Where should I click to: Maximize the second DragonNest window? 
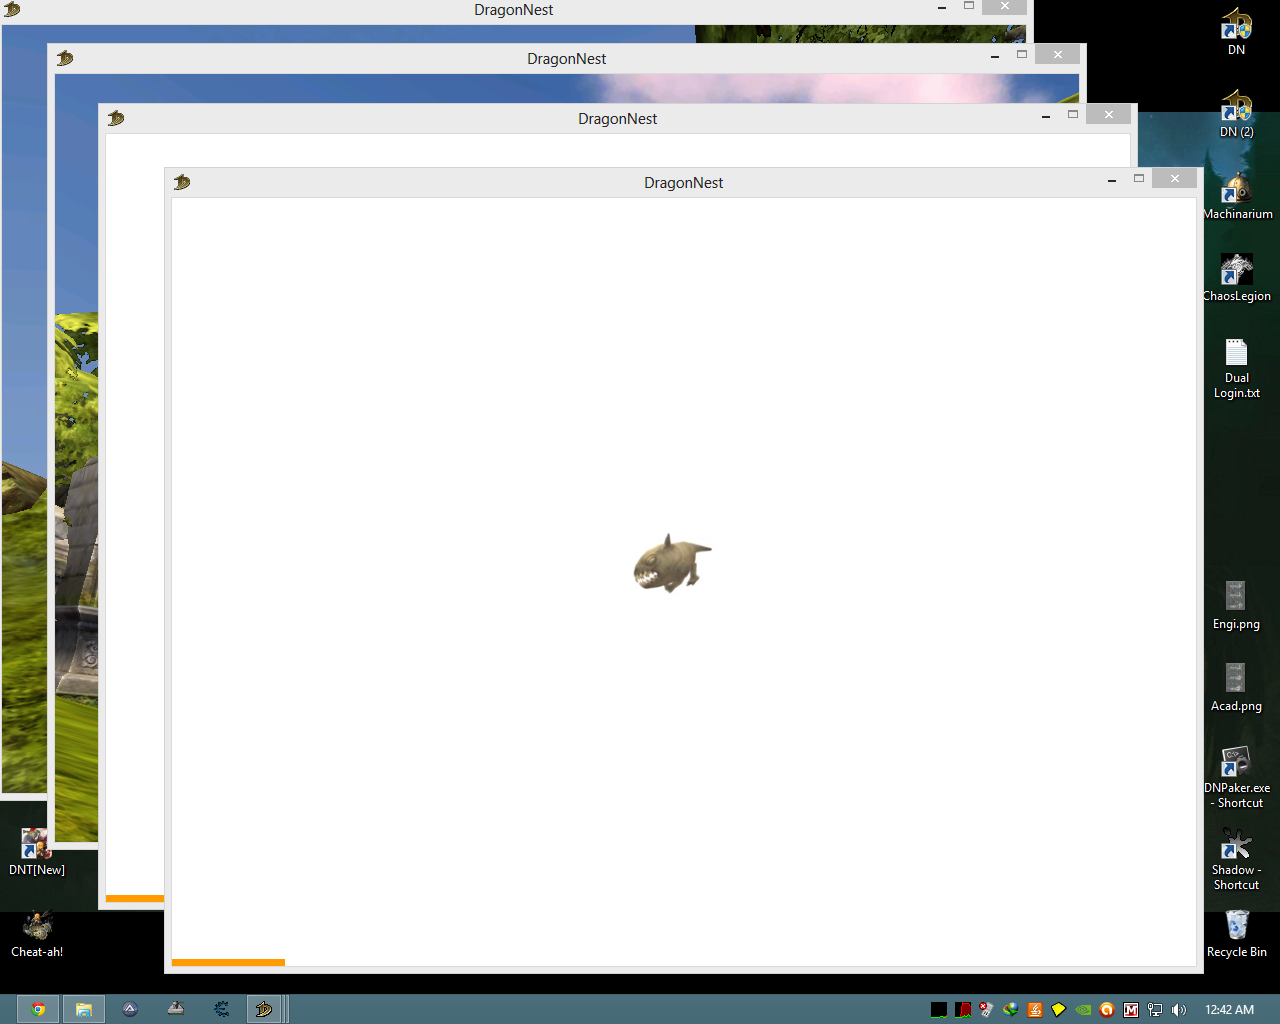[x=1022, y=54]
